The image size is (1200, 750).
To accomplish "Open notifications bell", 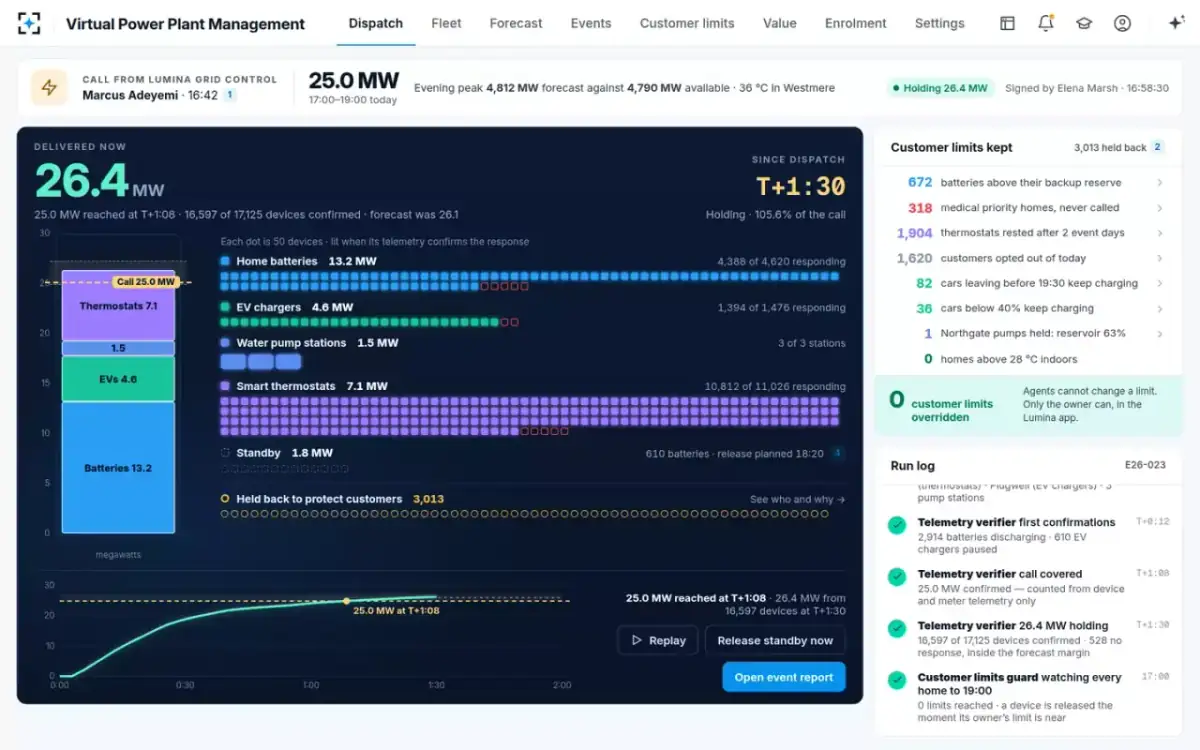I will click(x=1045, y=23).
